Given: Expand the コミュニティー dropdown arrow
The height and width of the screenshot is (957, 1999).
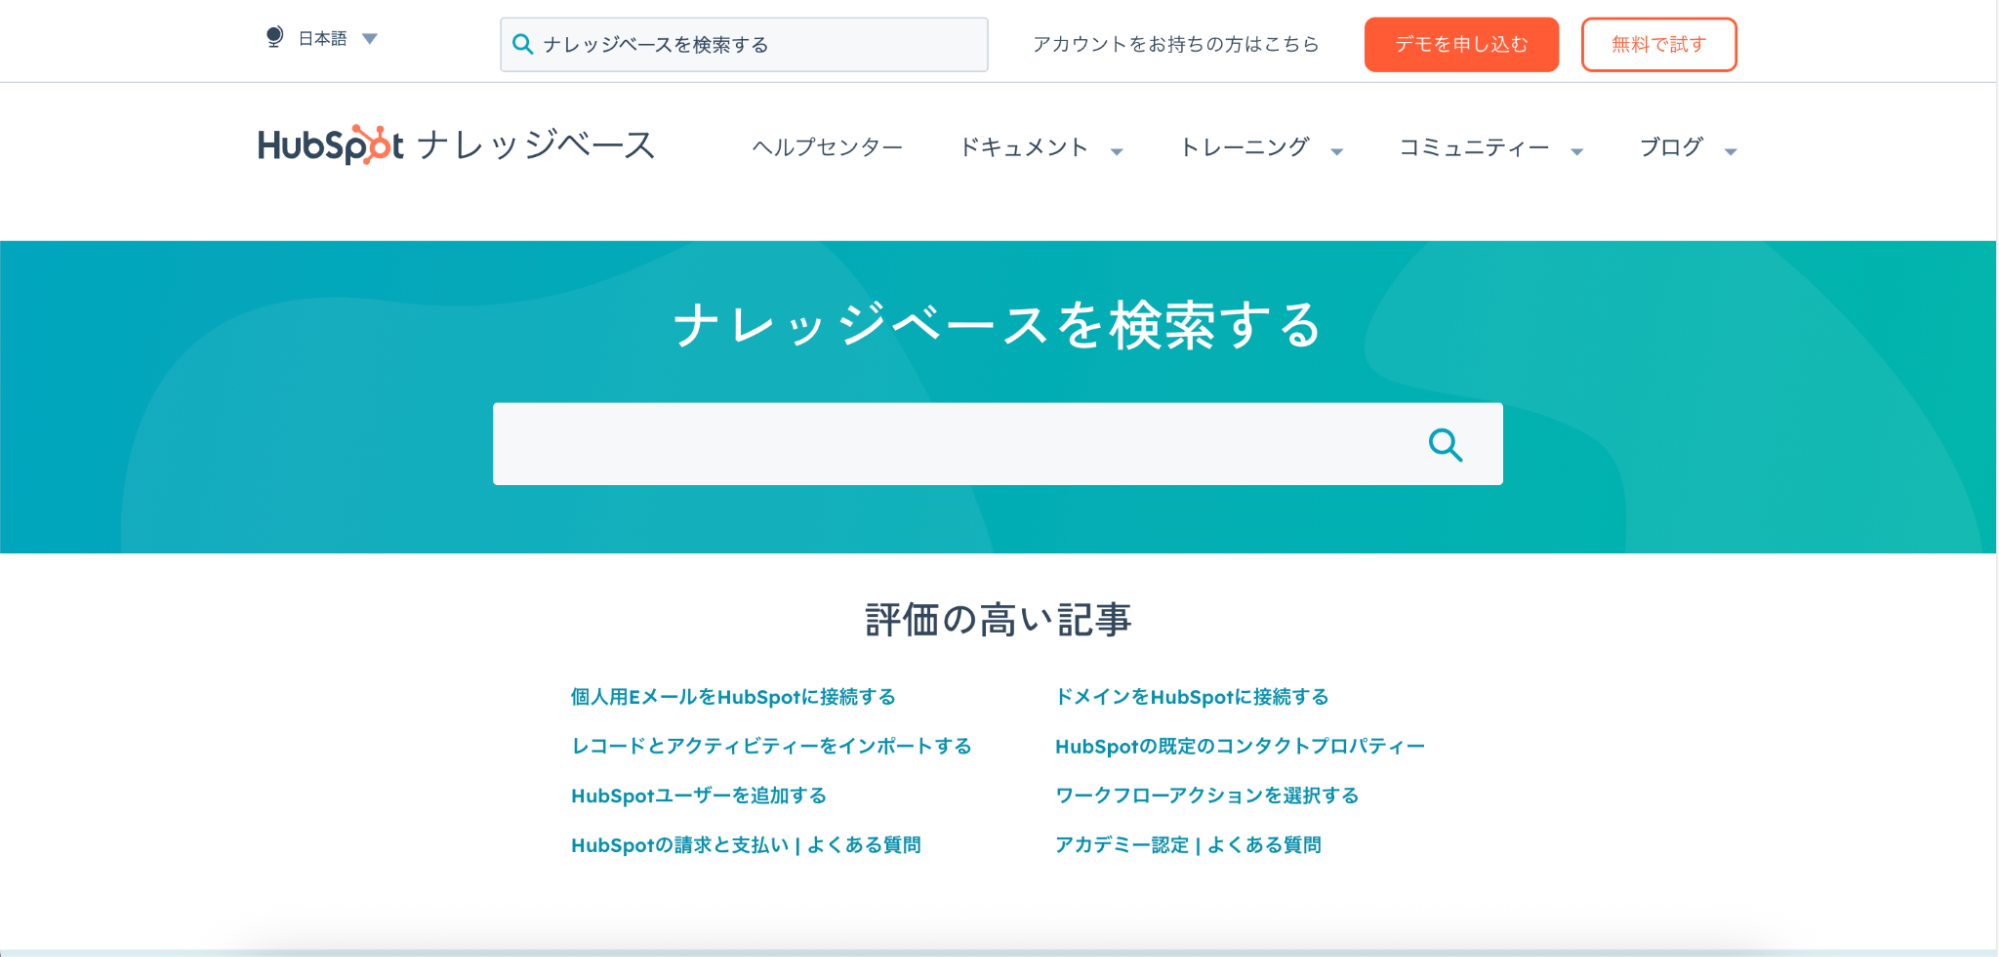Looking at the screenshot, I should (1577, 151).
